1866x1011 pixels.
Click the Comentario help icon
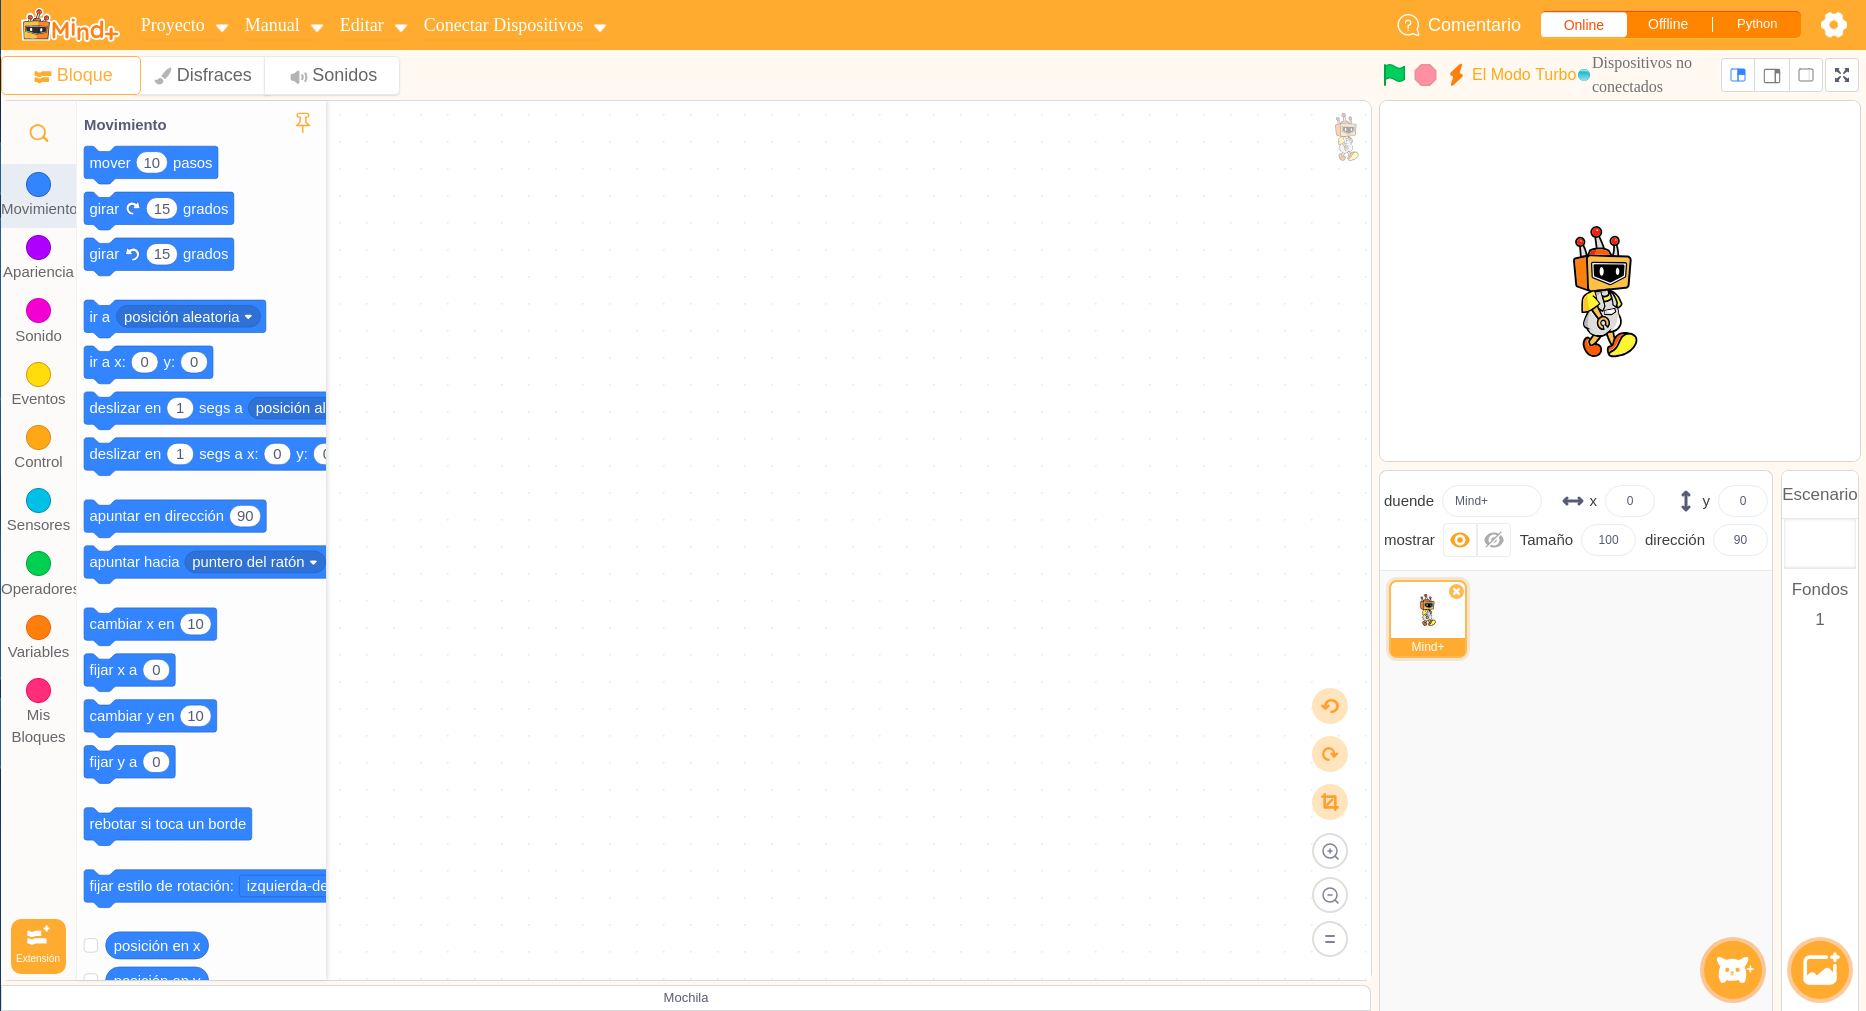1408,25
